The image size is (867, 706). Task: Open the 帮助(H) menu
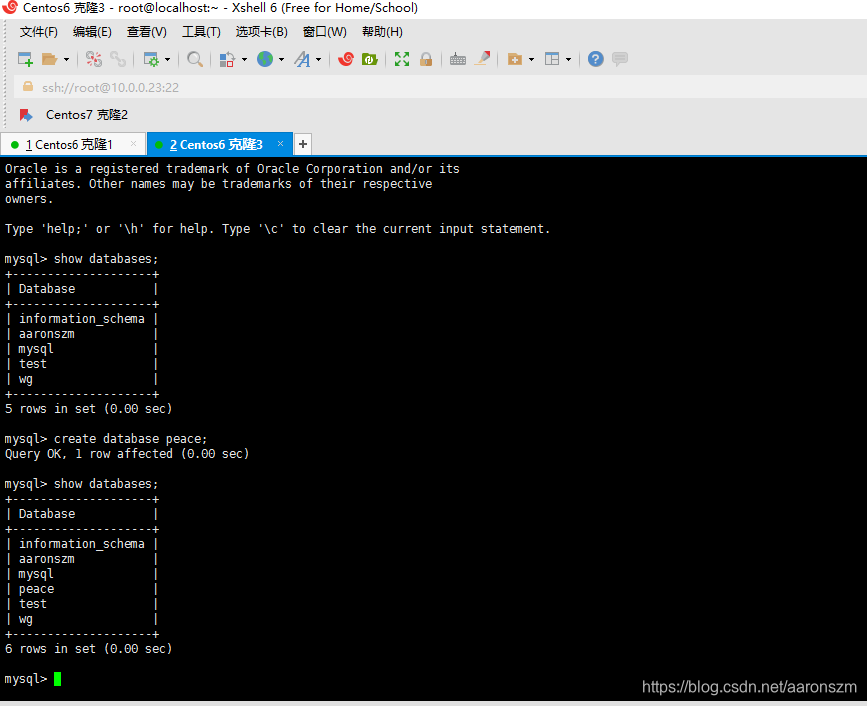click(382, 32)
